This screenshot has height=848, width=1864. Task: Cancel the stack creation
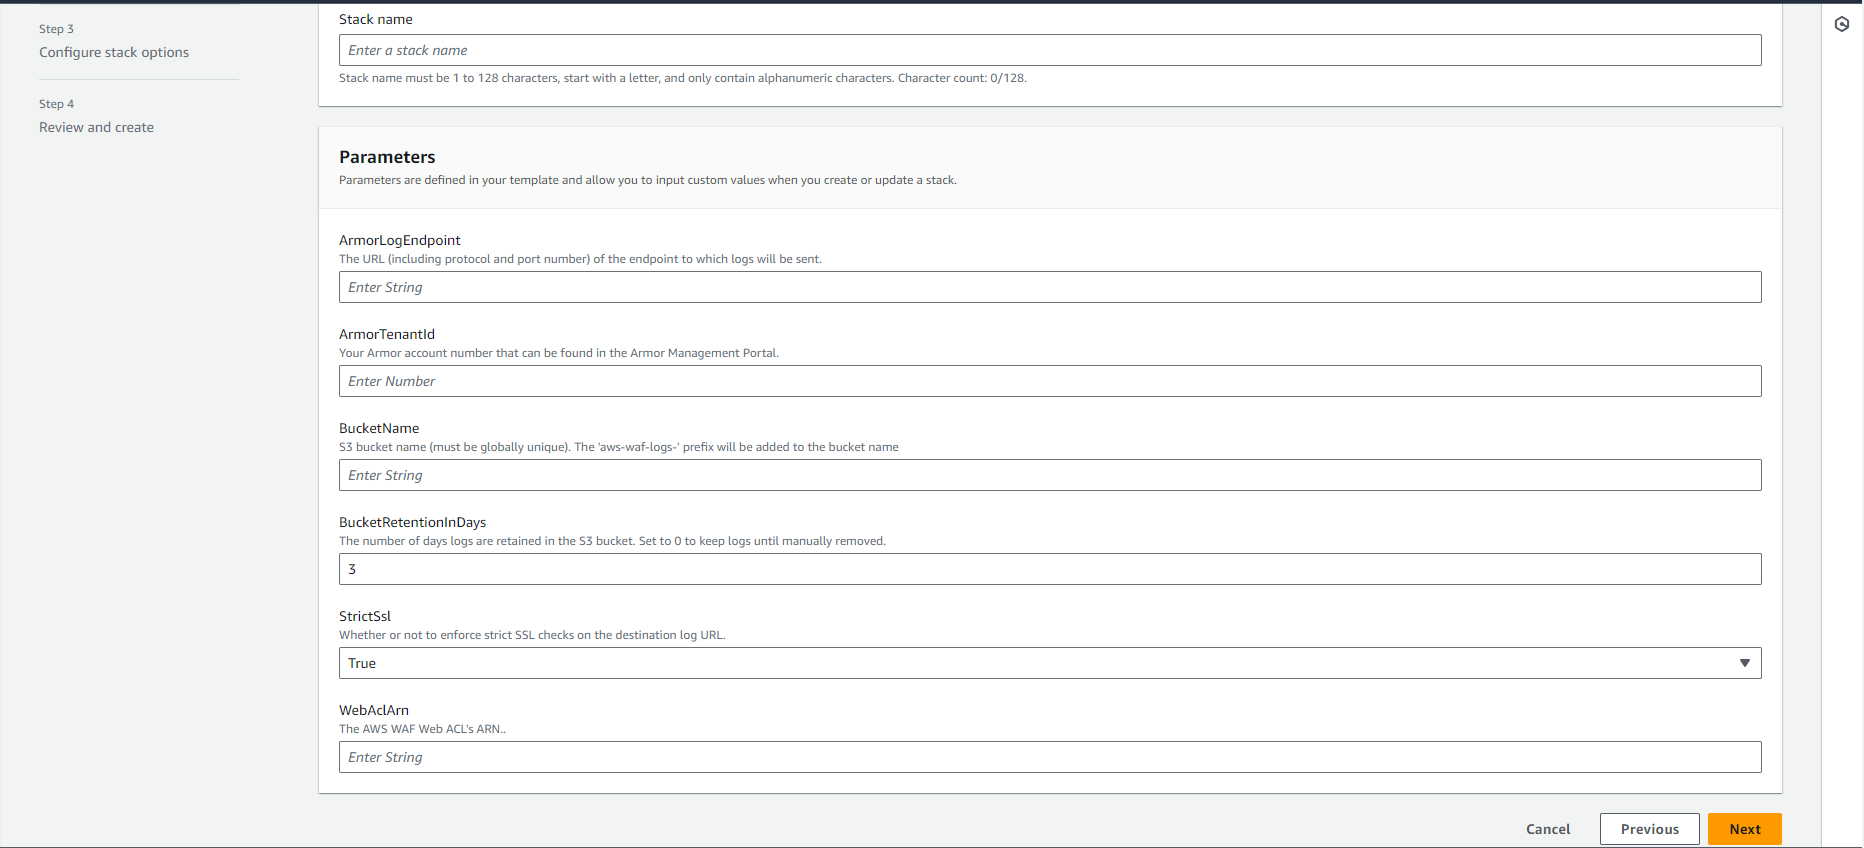1547,829
